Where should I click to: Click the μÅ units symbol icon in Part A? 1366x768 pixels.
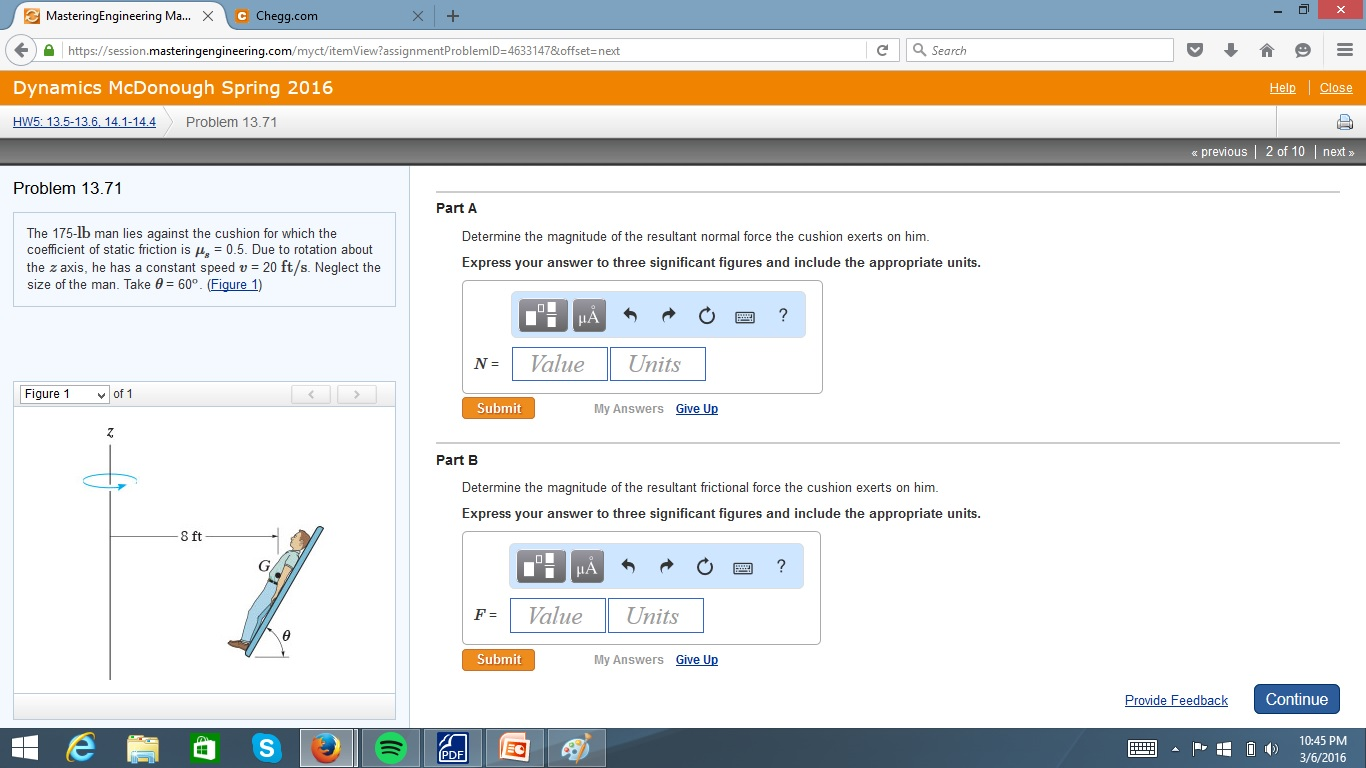587,314
